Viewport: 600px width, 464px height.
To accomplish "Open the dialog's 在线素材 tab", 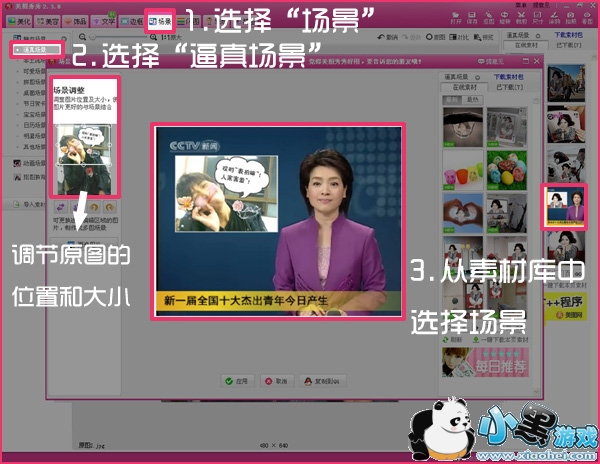I will (465, 87).
